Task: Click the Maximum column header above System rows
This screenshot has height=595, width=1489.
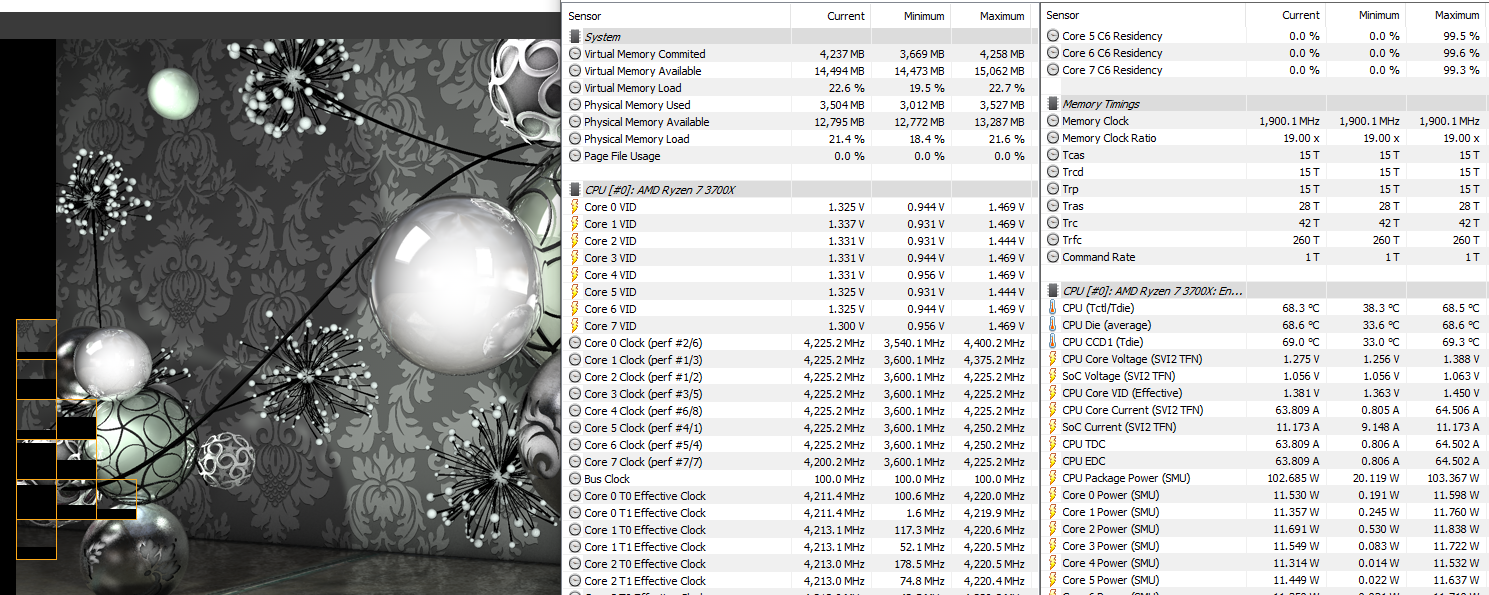Action: [x=990, y=16]
